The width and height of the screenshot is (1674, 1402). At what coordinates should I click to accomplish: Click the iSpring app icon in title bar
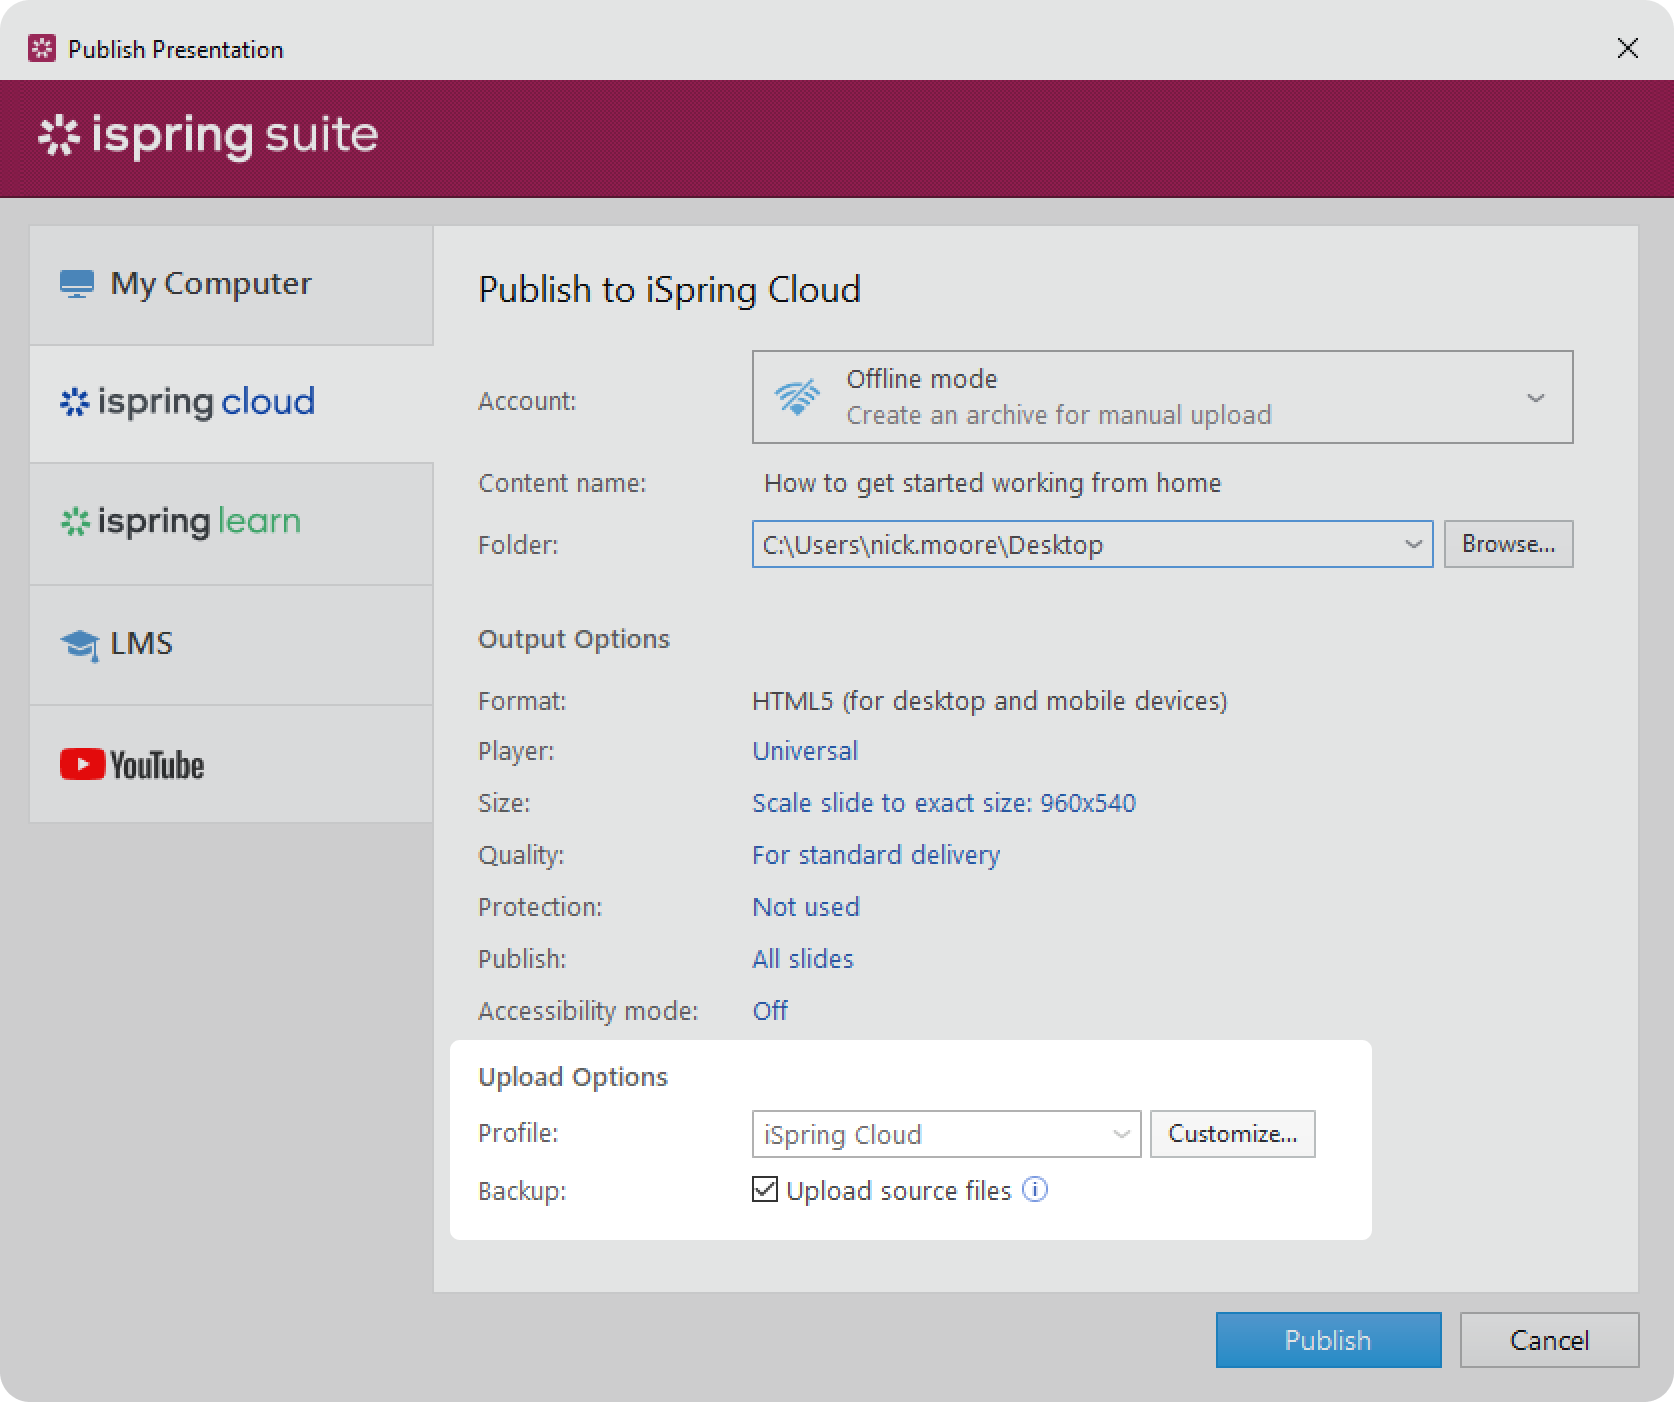pos(42,48)
